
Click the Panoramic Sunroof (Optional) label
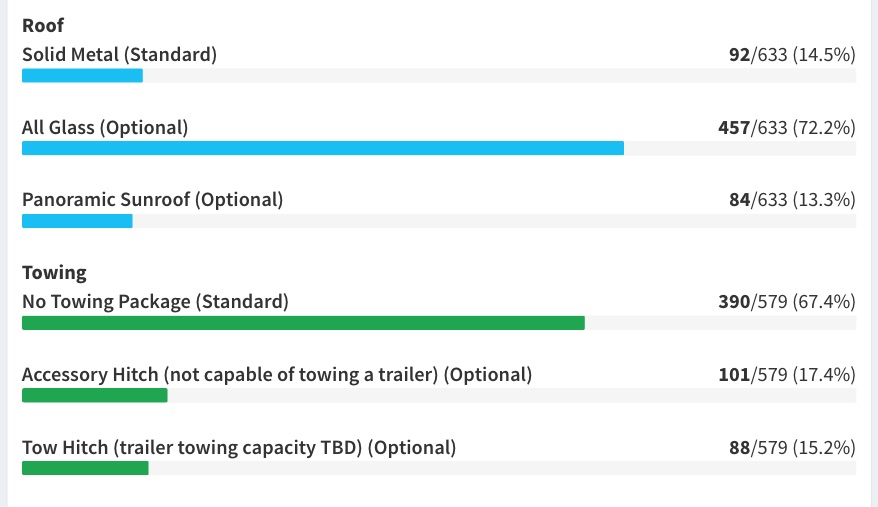[x=152, y=200]
